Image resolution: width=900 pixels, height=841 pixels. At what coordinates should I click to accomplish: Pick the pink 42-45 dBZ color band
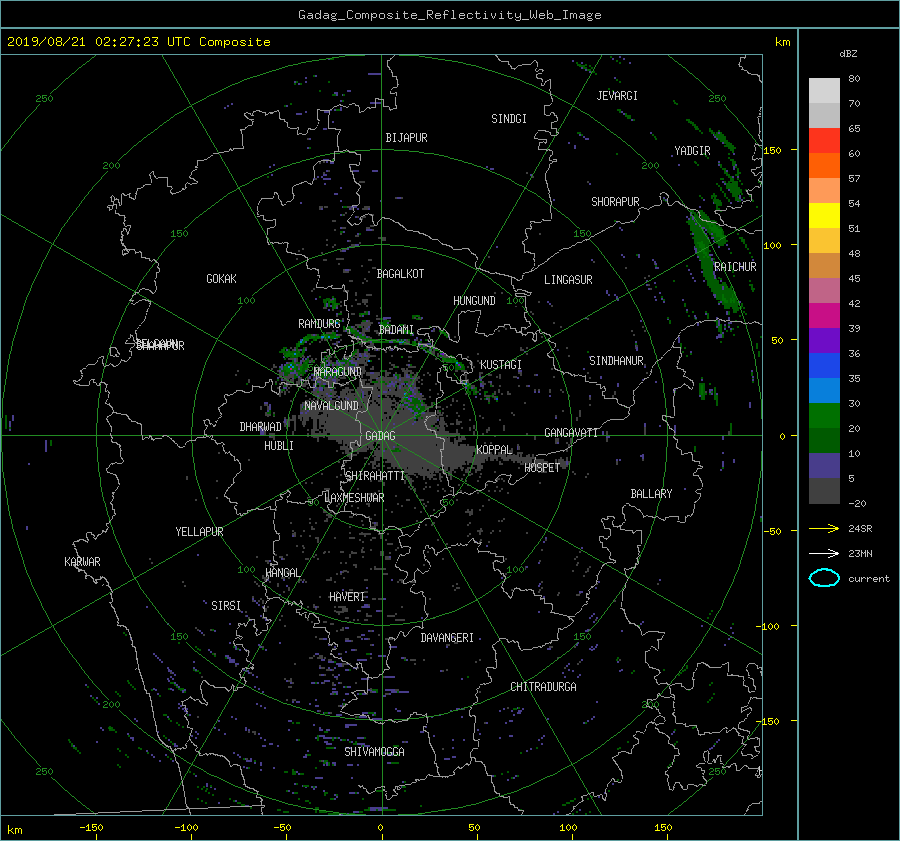tap(824, 290)
